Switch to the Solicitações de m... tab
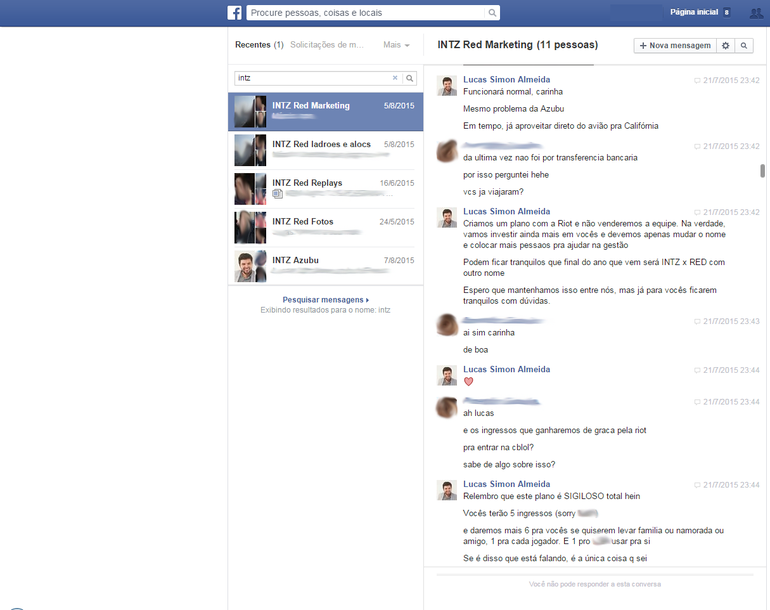770x610 pixels. 327,45
